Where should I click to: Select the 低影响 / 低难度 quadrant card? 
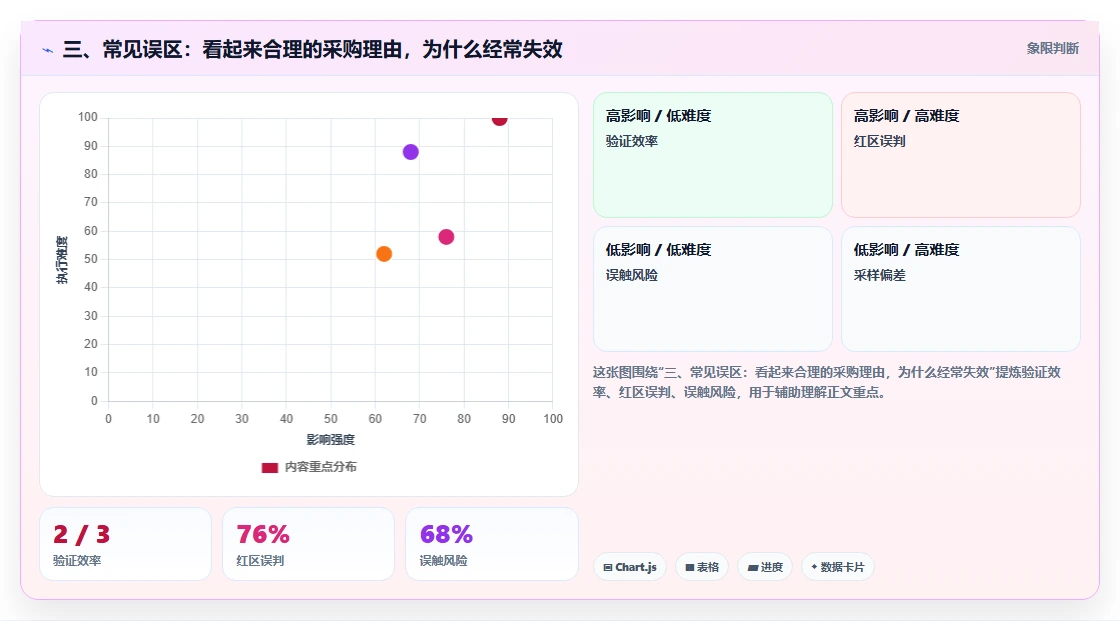(713, 289)
